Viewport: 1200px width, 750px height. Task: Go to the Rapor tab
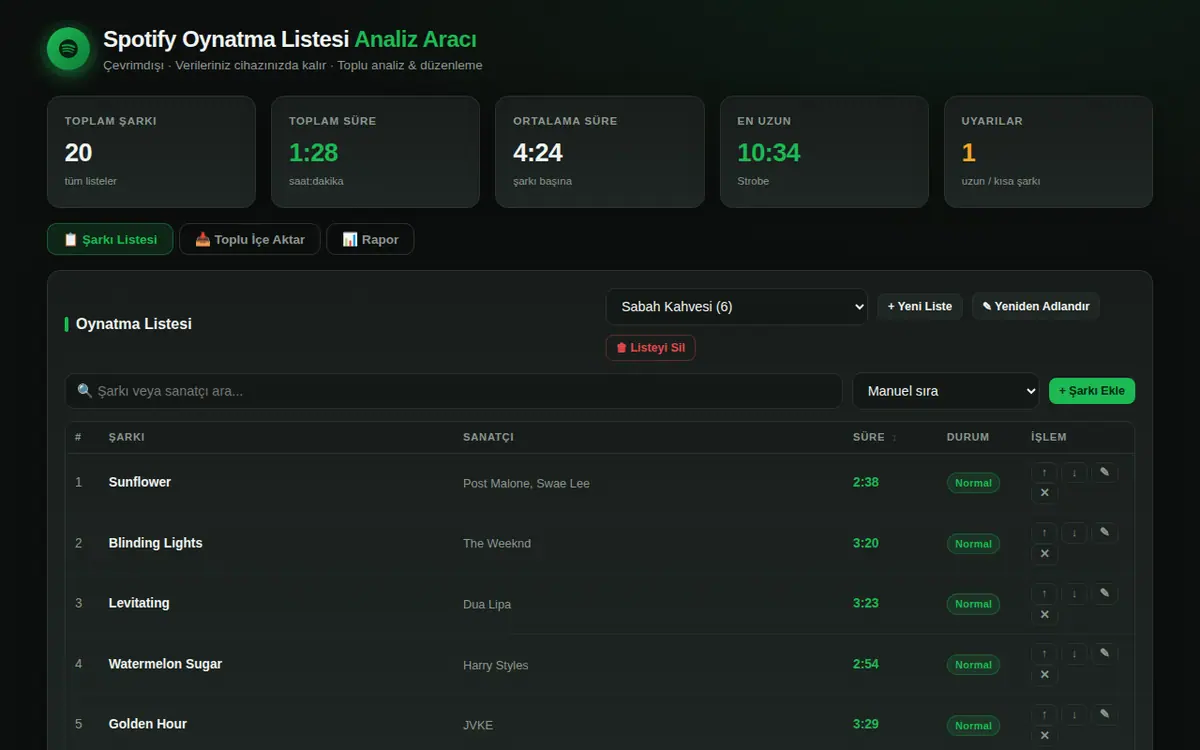pyautogui.click(x=370, y=240)
